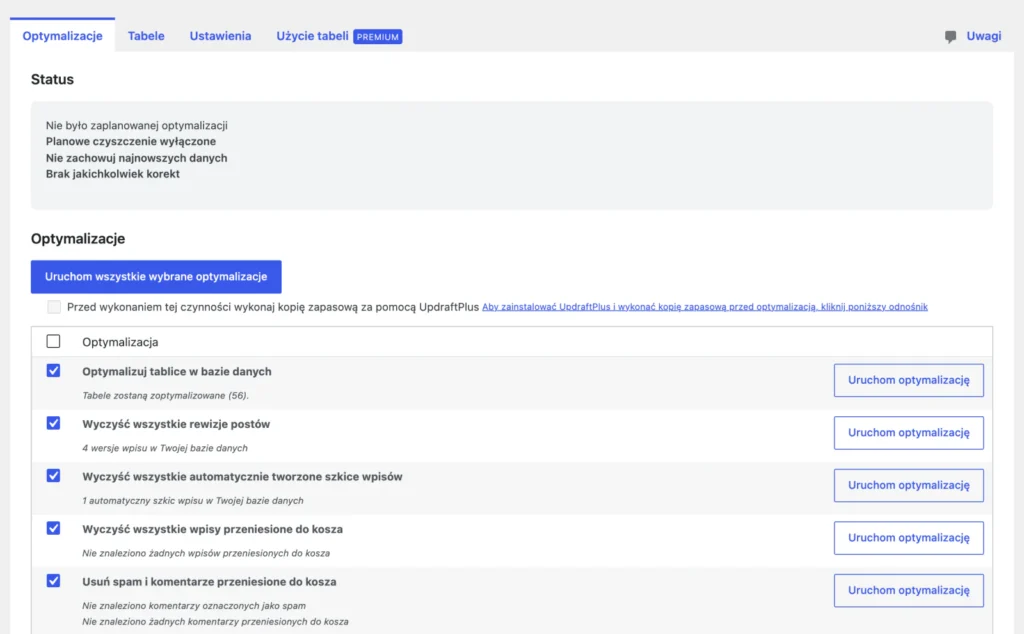
Task: Open the Optymalizacje tab
Action: pyautogui.click(x=62, y=36)
